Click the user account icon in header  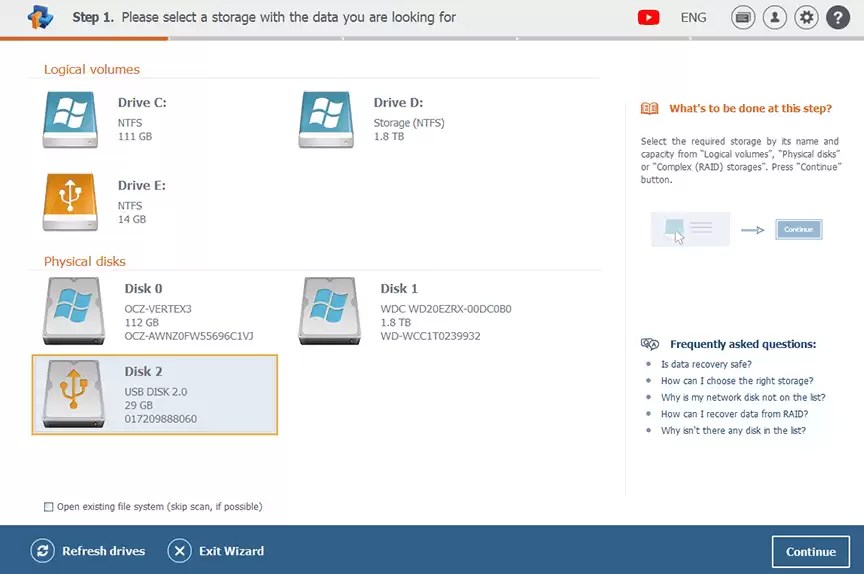[774, 18]
